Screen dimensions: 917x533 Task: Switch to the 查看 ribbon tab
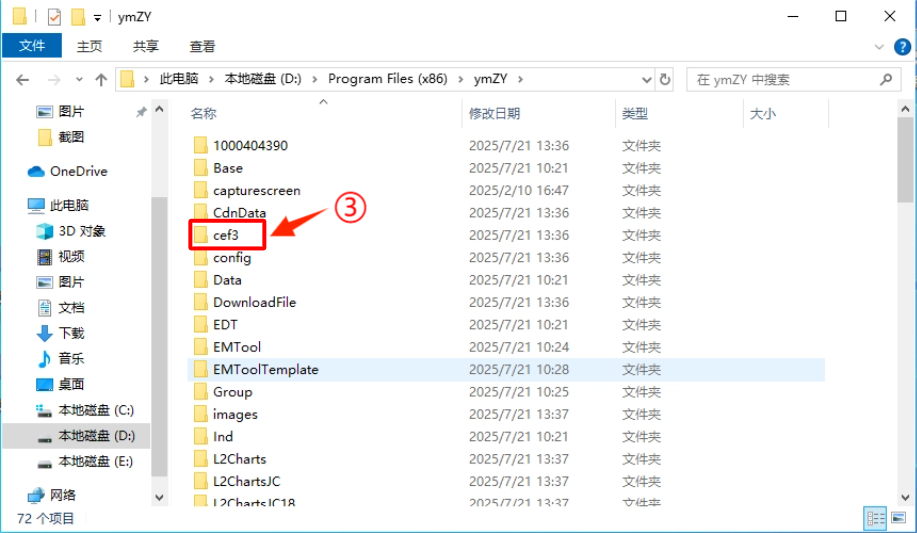point(202,46)
